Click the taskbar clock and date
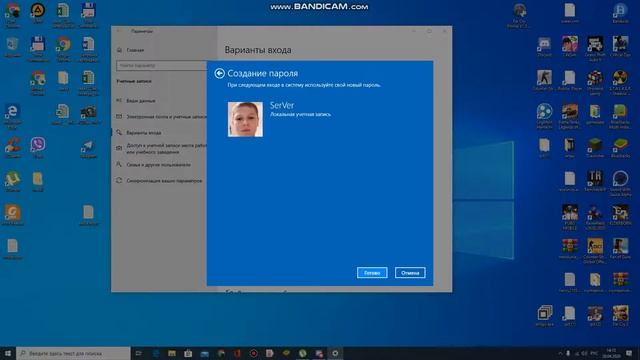This screenshot has height=360, width=640. 611,353
